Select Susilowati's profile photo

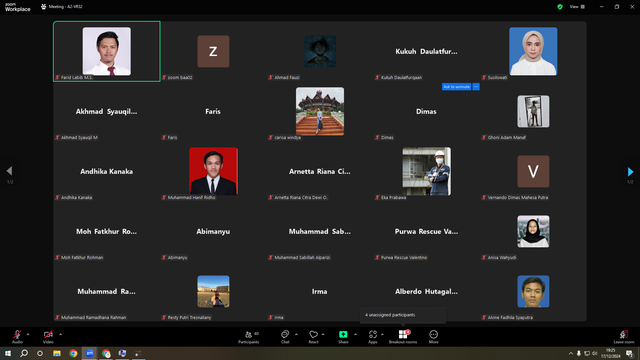coord(533,51)
